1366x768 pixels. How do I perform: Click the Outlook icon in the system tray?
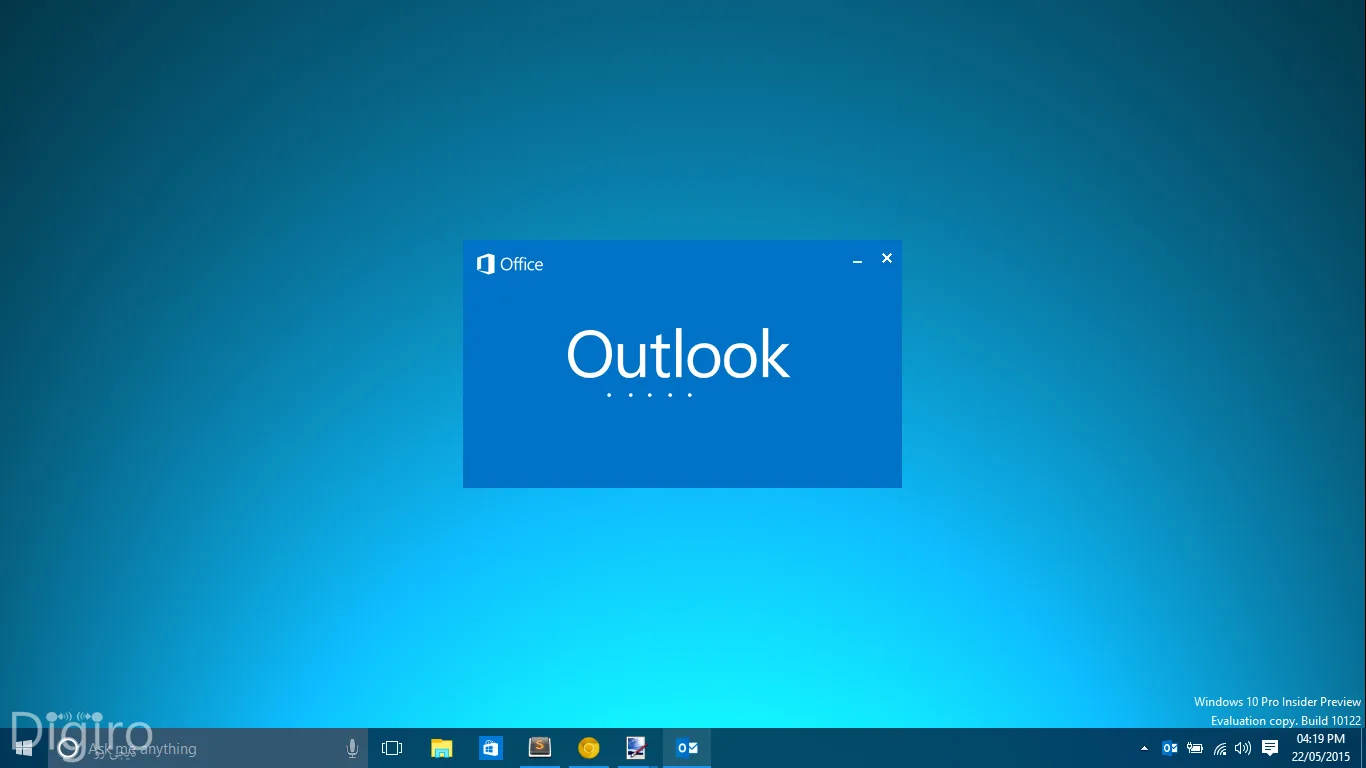point(1169,748)
